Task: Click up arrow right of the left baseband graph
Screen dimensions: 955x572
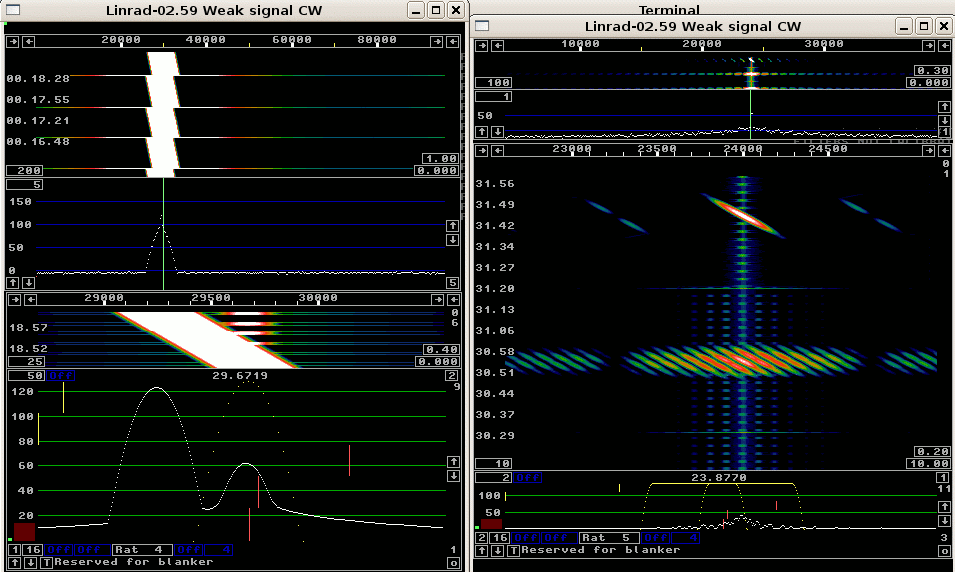Action: 453,462
